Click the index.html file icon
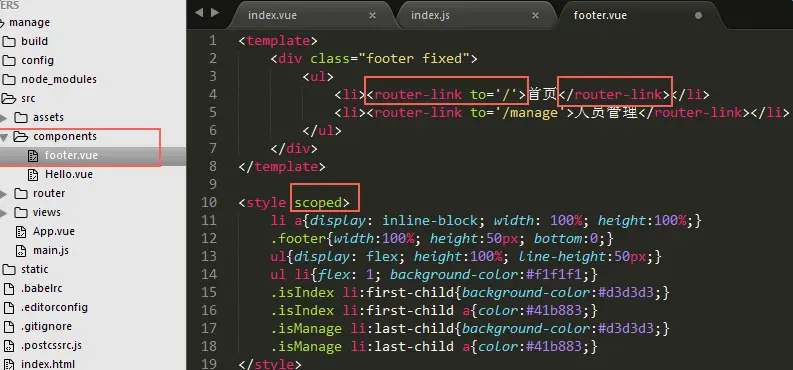793x370 pixels. pyautogui.click(x=9, y=364)
